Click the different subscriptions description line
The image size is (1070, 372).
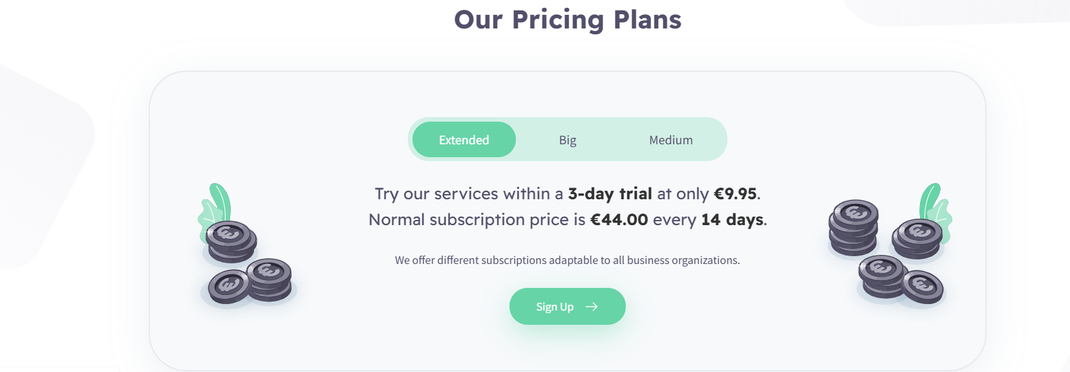pos(567,260)
